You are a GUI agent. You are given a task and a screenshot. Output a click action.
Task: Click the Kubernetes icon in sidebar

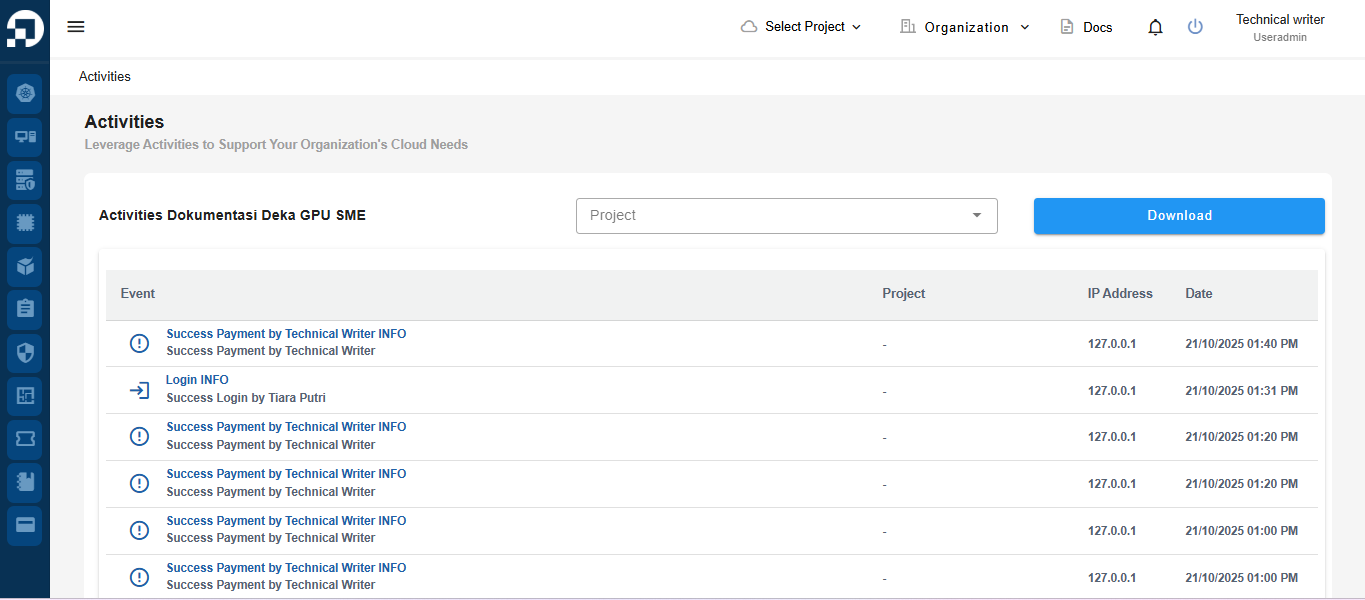coord(25,93)
